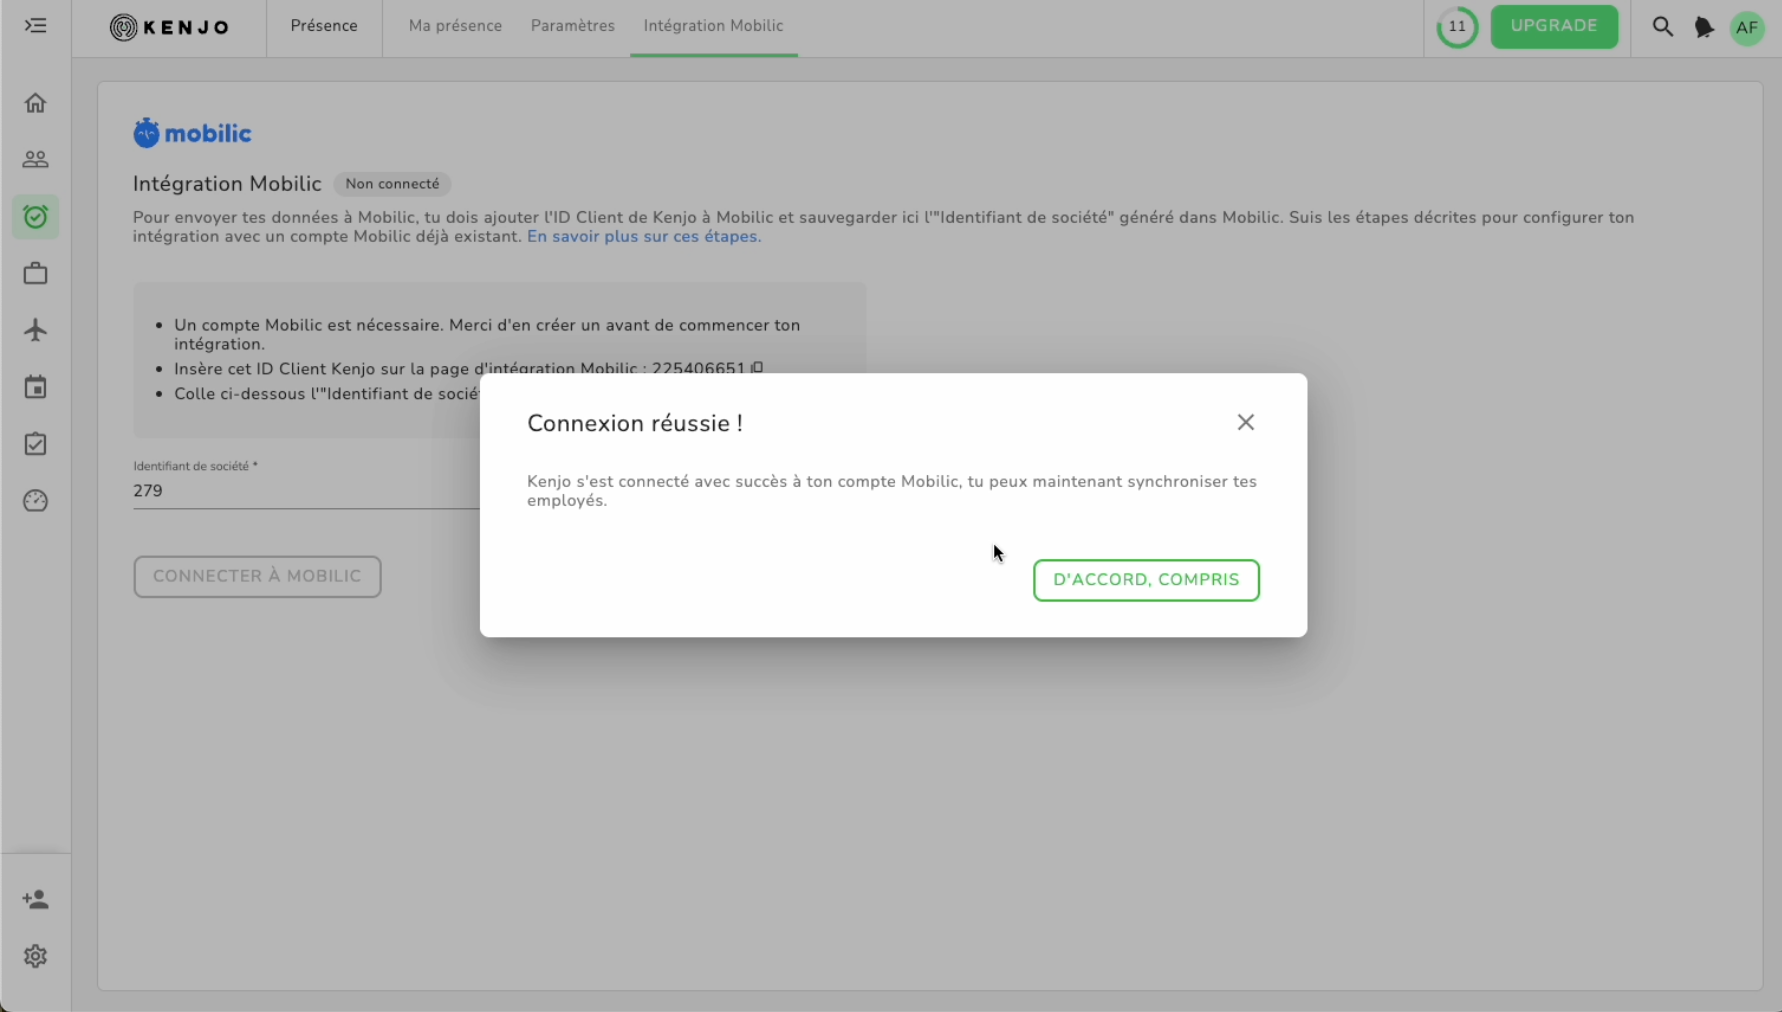The width and height of the screenshot is (1782, 1012).
Task: Open the AF user avatar menu
Action: pyautogui.click(x=1747, y=27)
